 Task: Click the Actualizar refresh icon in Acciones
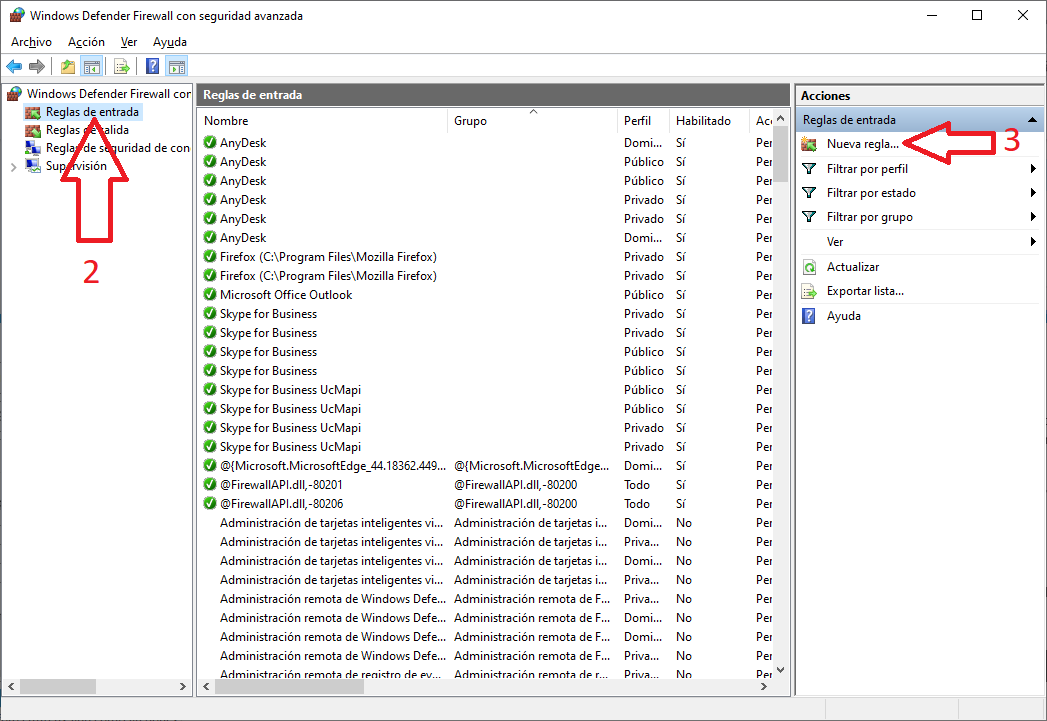click(x=809, y=267)
